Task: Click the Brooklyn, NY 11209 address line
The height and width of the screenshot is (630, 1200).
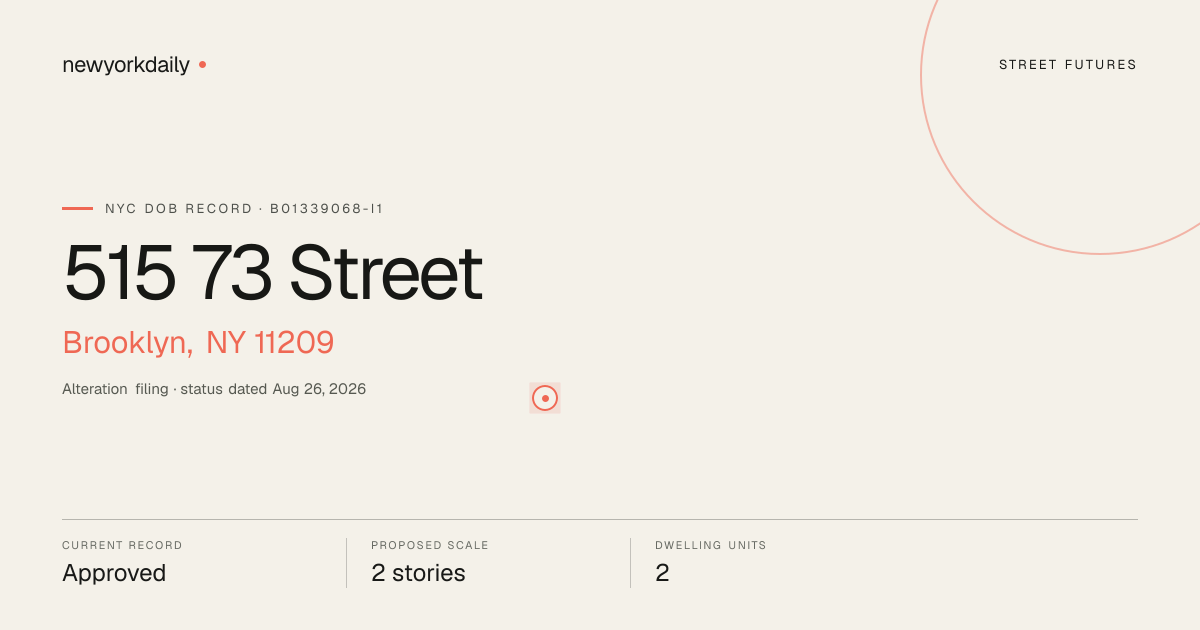Action: [198, 343]
